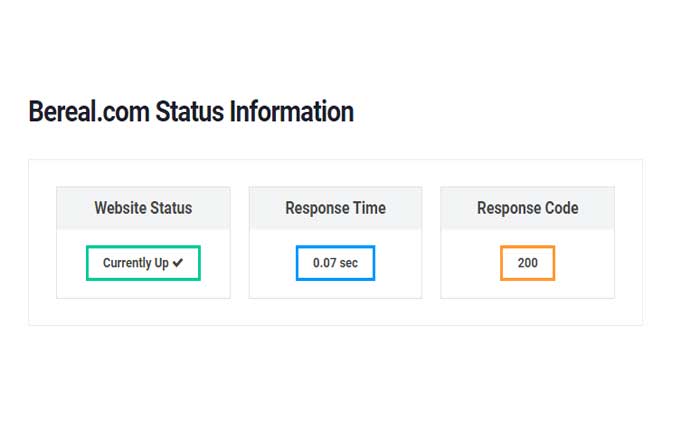Click the word Status in the page heading

click(189, 111)
